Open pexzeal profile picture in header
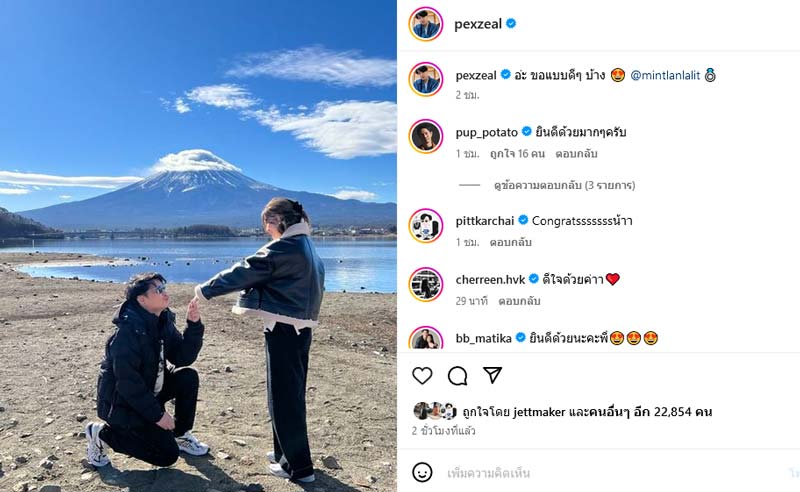The height and width of the screenshot is (492, 800). click(x=426, y=23)
